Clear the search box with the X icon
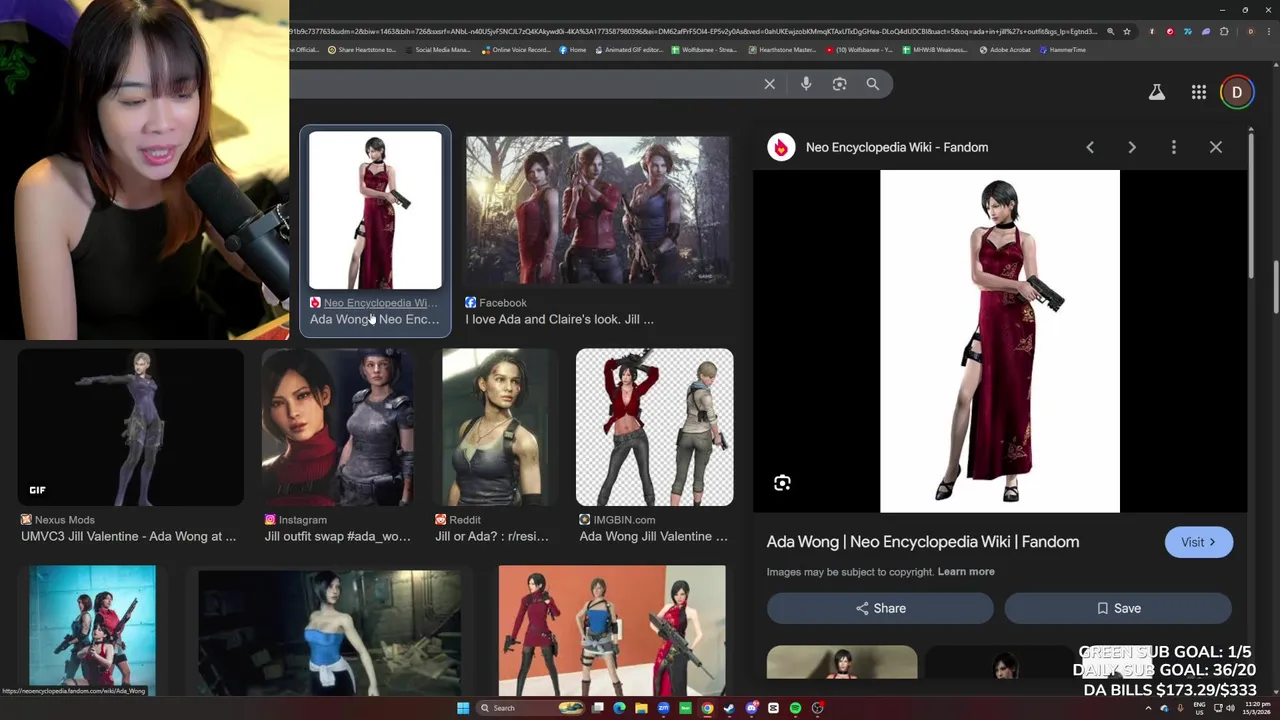This screenshot has width=1280, height=720. point(770,84)
